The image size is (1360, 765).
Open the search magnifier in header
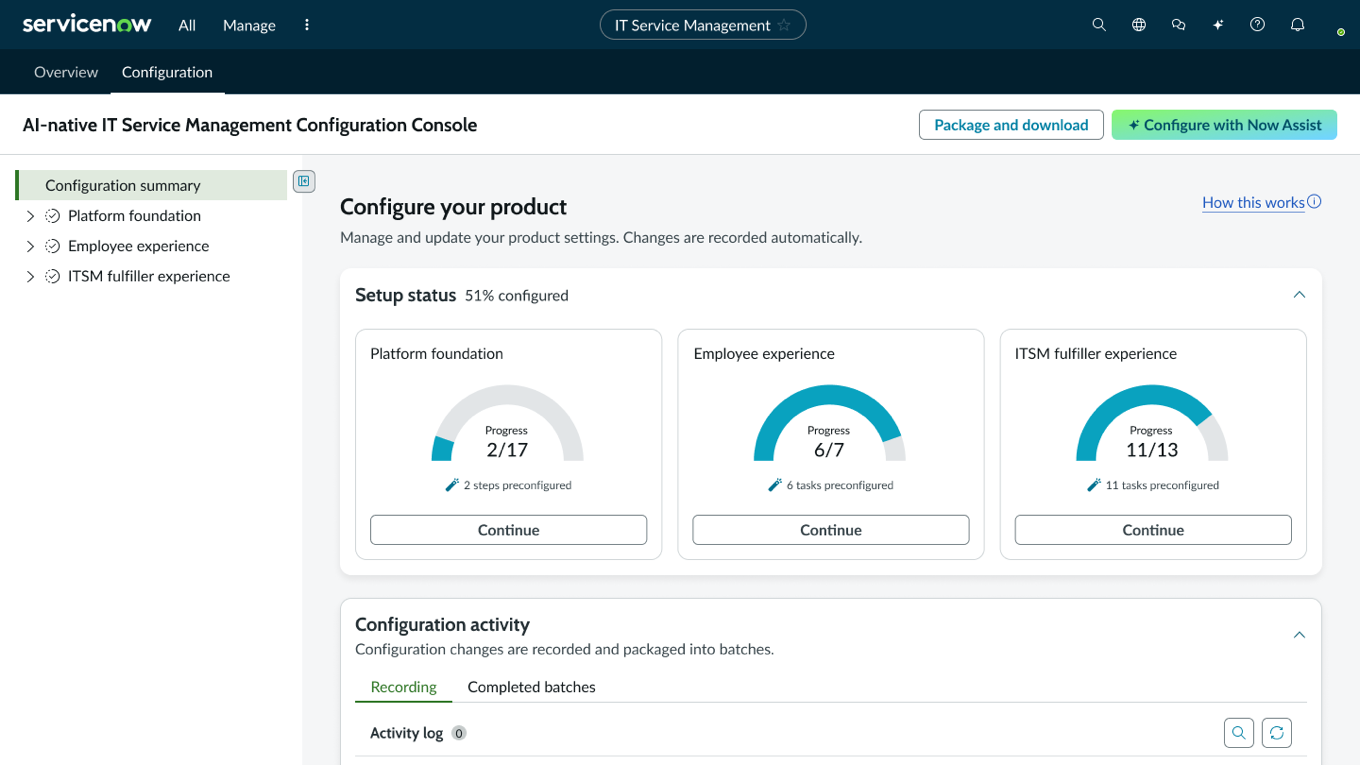[x=1099, y=25]
